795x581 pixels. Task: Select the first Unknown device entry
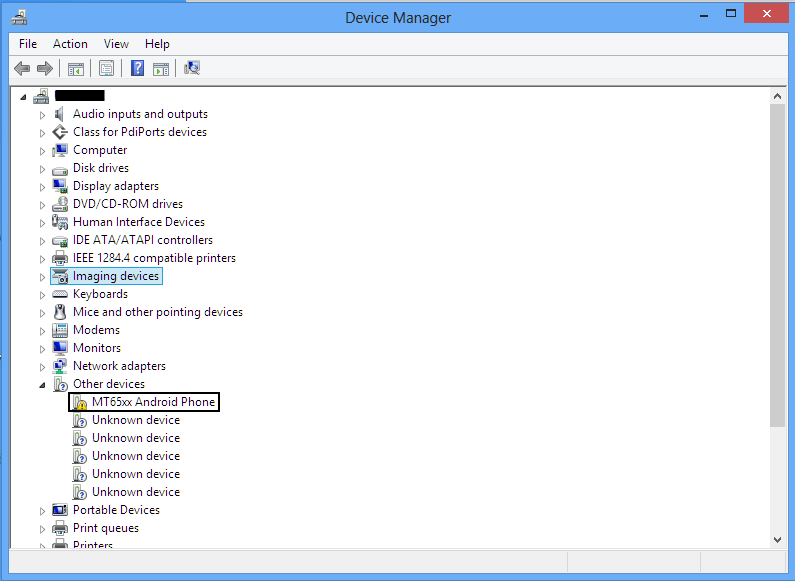135,420
